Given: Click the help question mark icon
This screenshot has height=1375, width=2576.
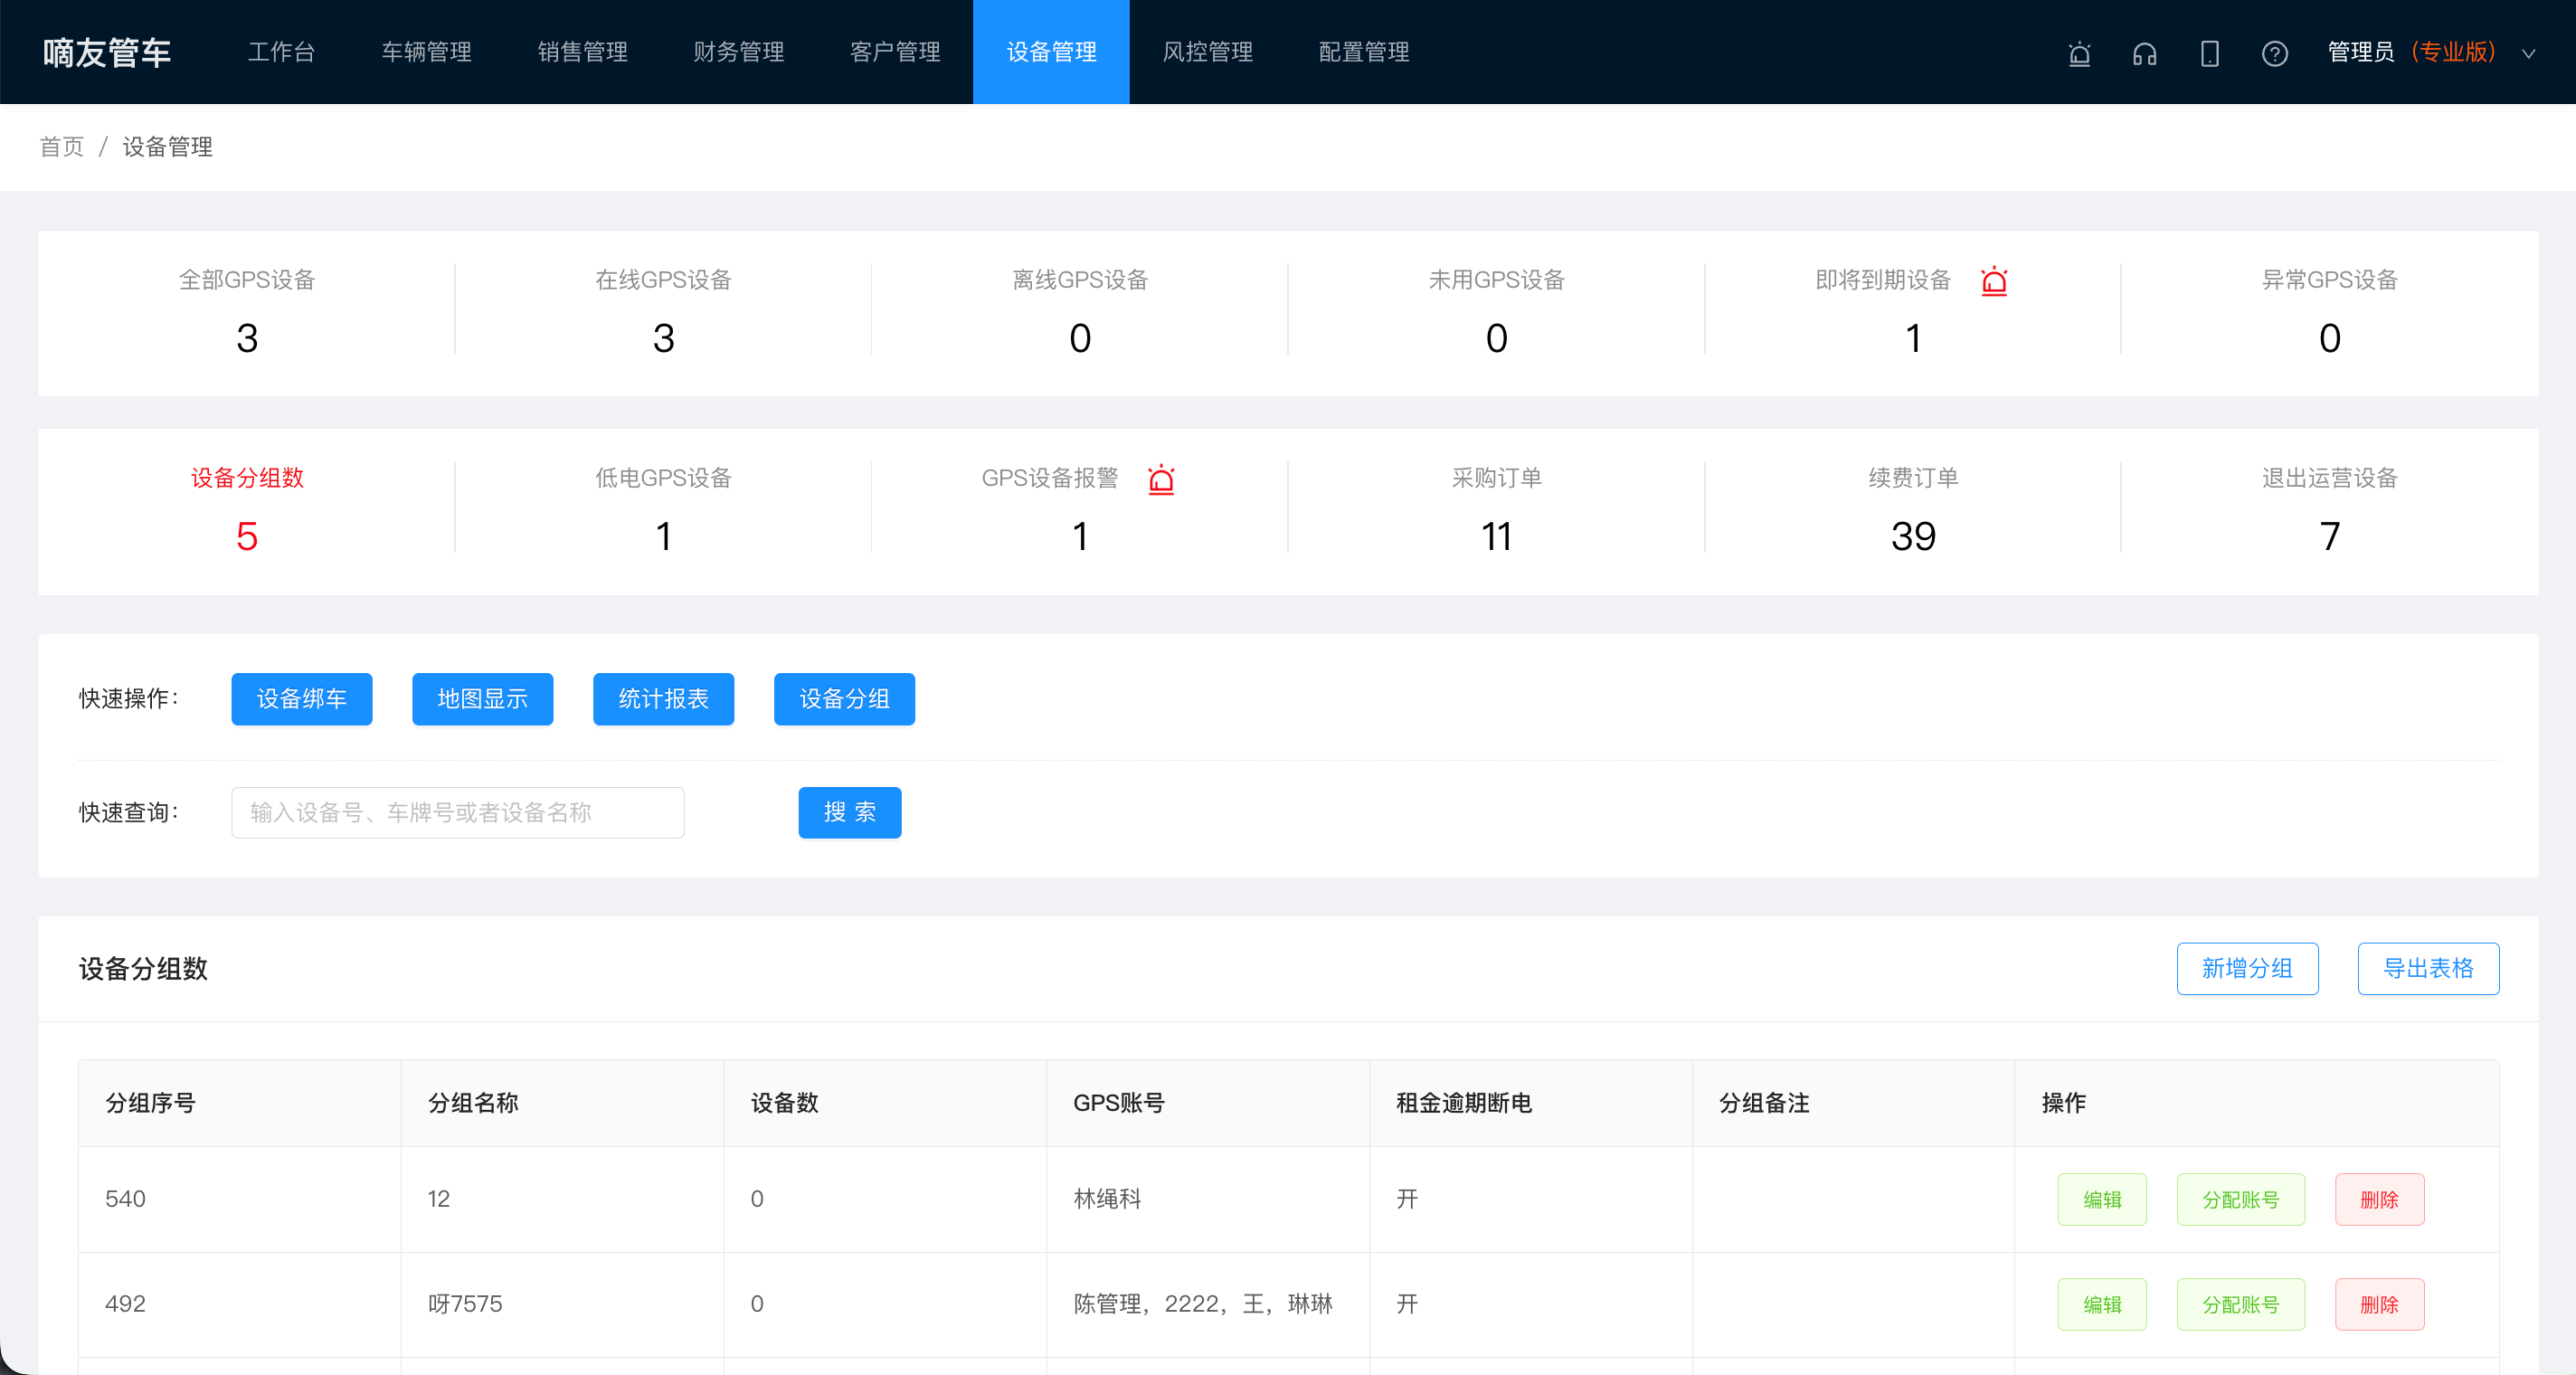Looking at the screenshot, I should [x=2274, y=53].
